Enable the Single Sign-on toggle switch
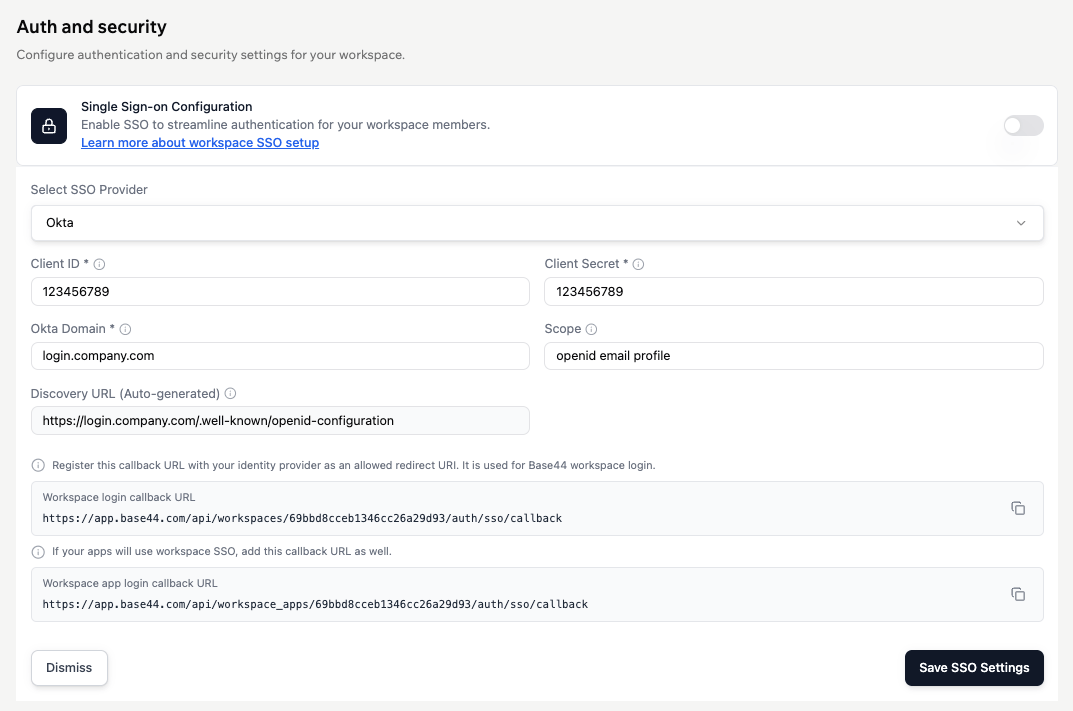Screen dimensions: 1073x711 coord(1023,125)
